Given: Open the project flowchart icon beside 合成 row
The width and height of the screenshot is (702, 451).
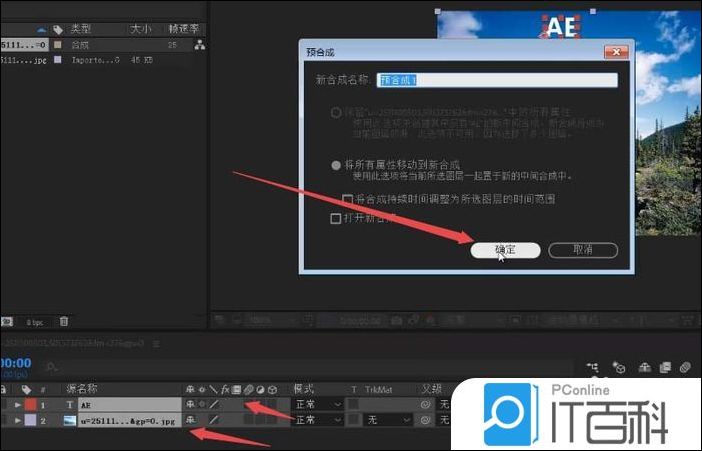Looking at the screenshot, I should [199, 45].
